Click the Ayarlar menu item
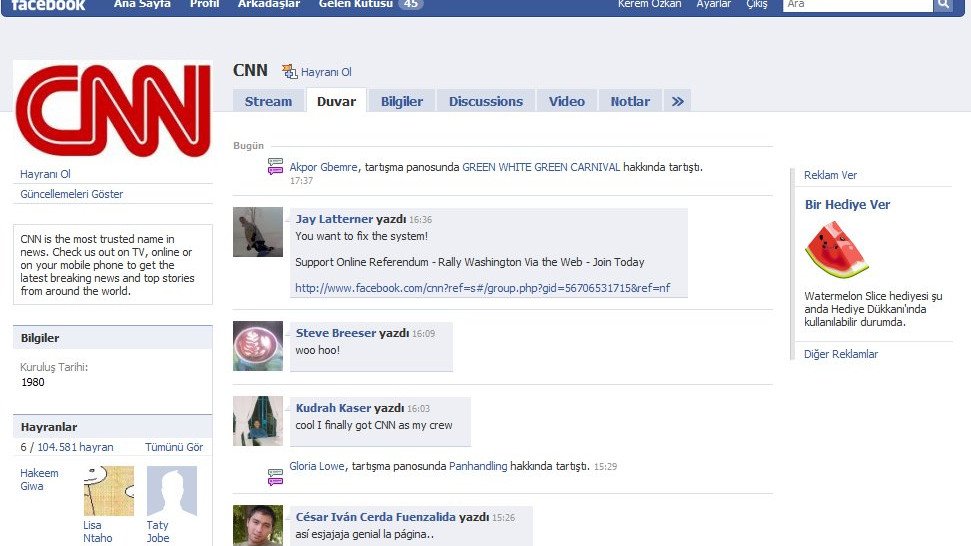This screenshot has height=546, width=971. pos(713,5)
